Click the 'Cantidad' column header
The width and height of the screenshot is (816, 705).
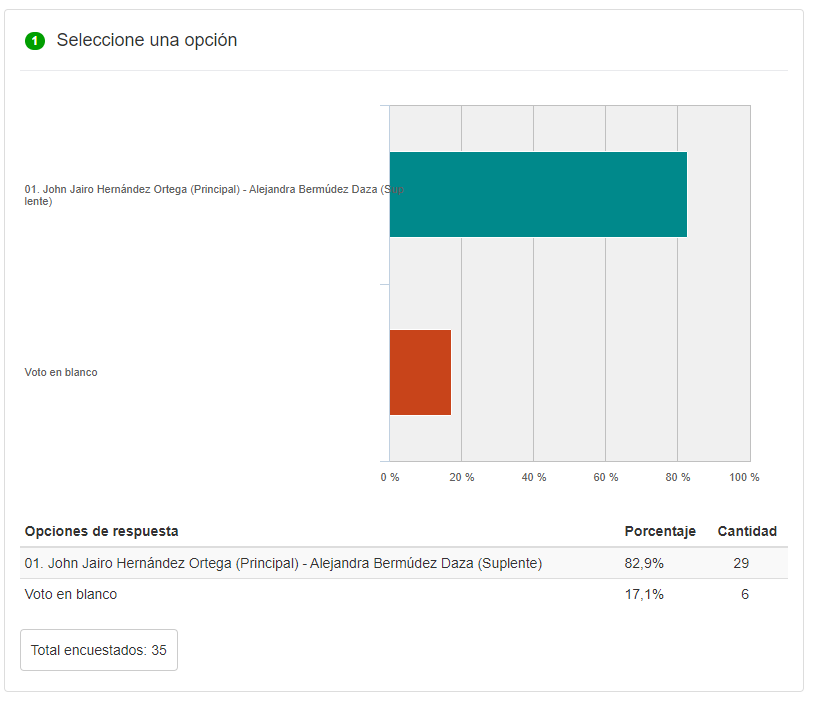point(747,531)
